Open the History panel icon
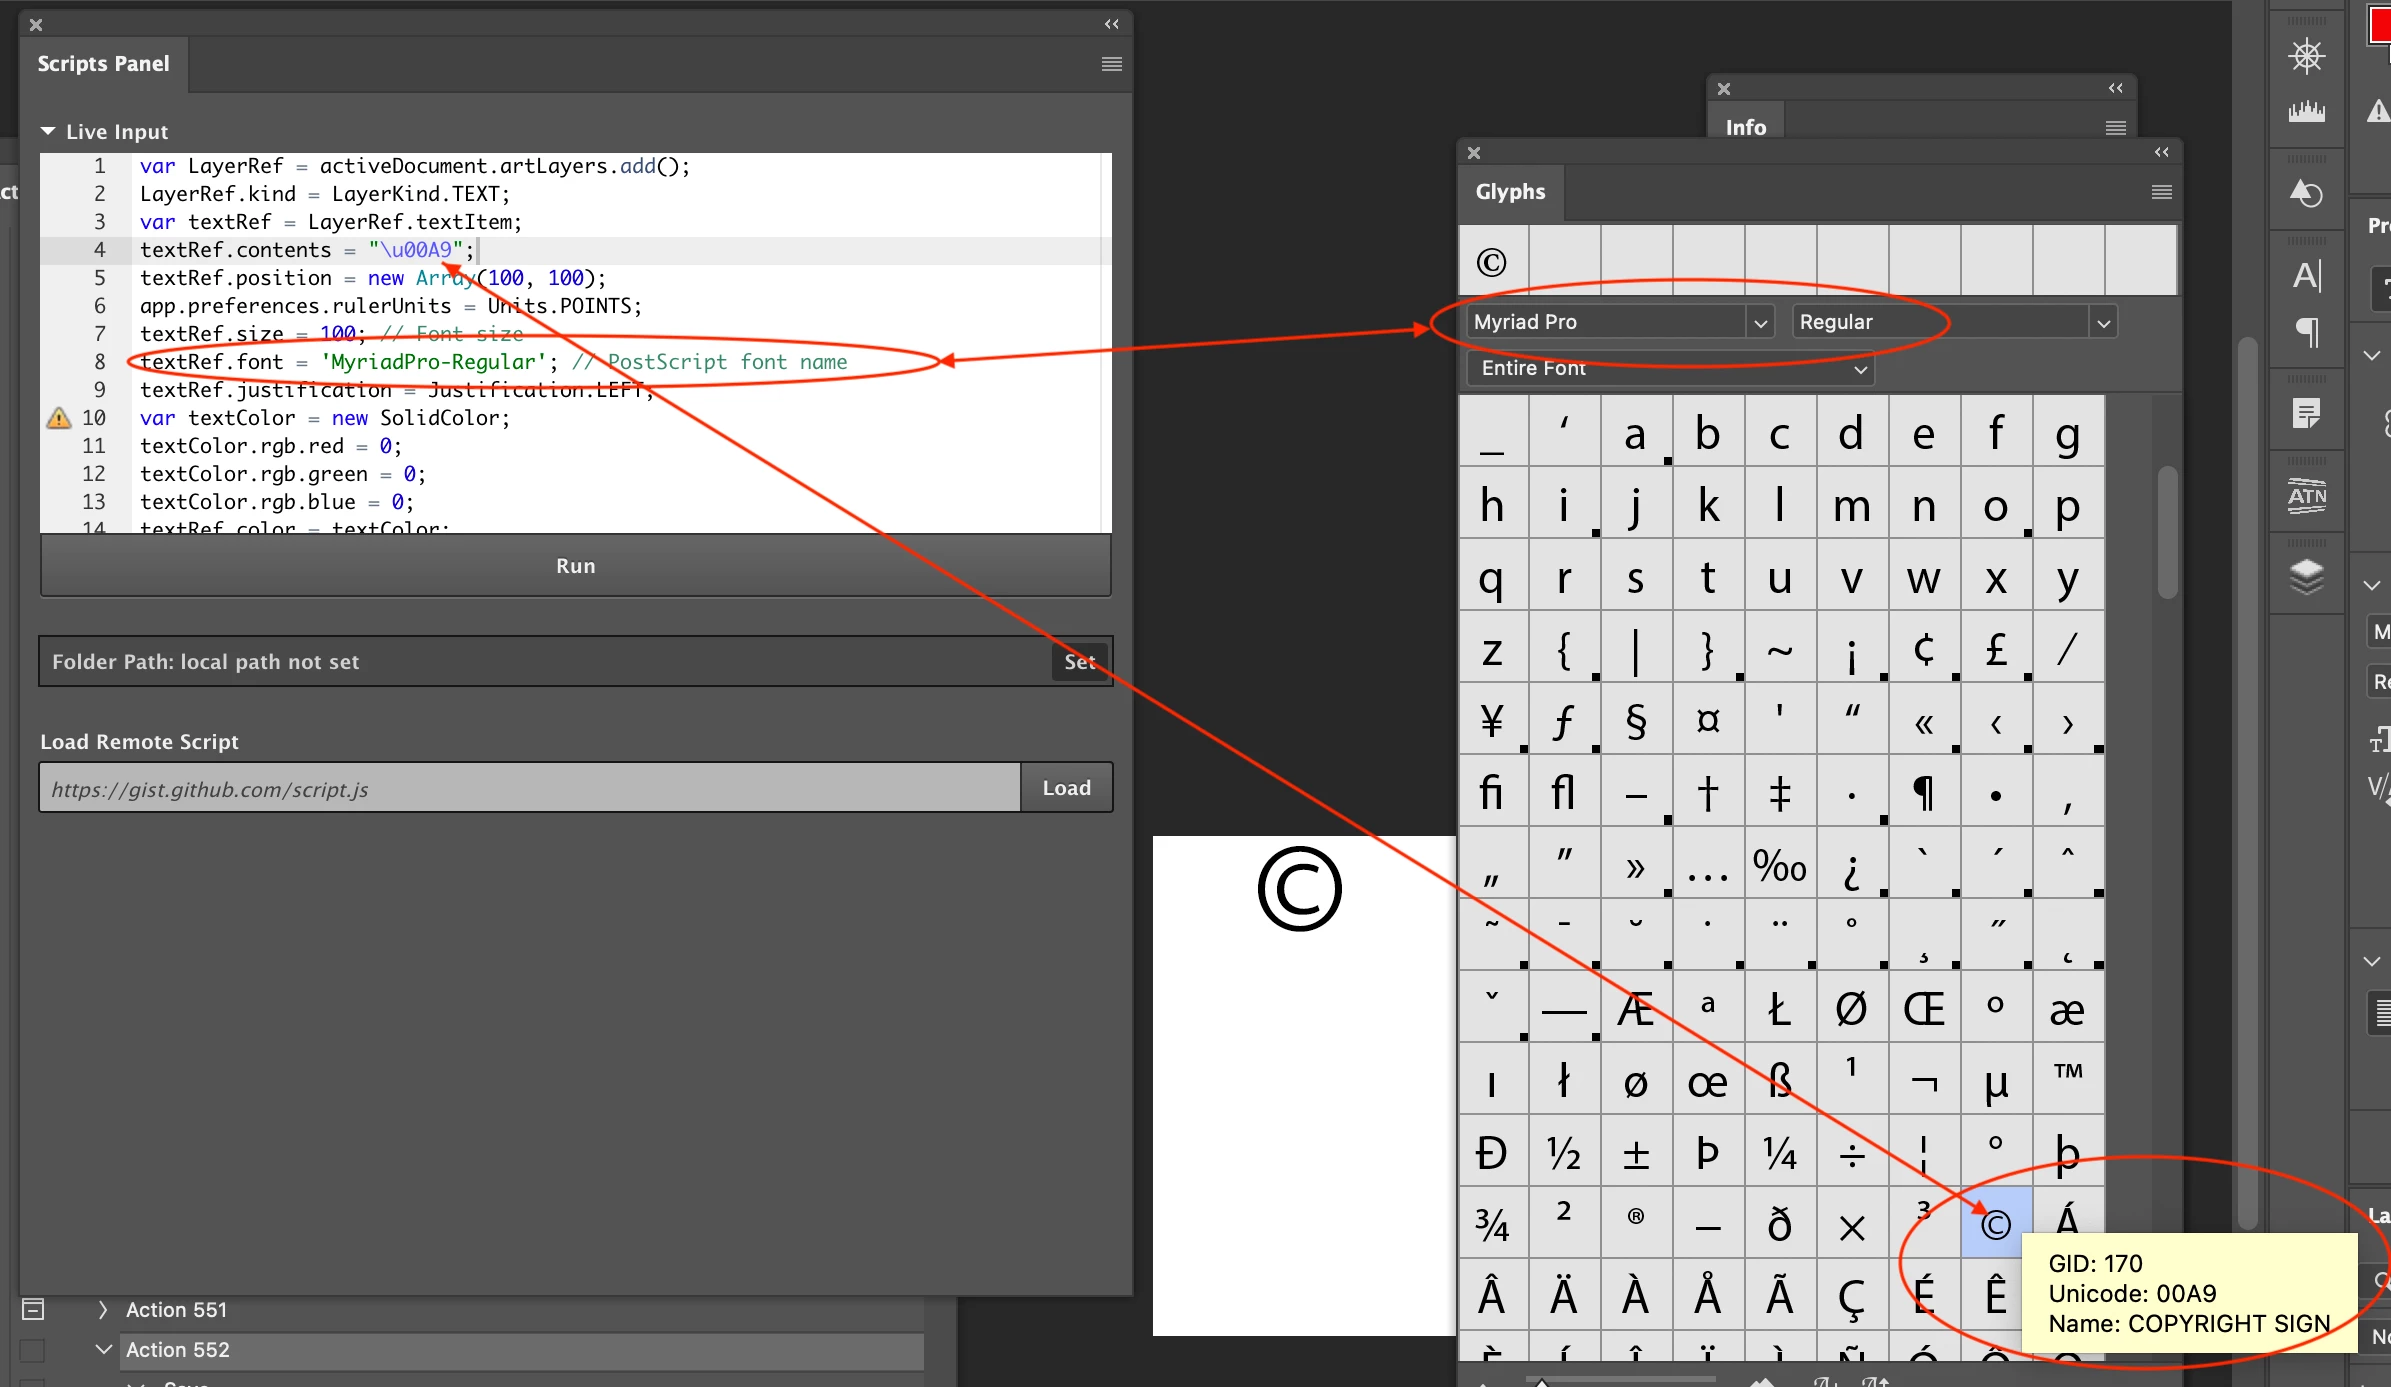The width and height of the screenshot is (2391, 1387). click(2306, 193)
